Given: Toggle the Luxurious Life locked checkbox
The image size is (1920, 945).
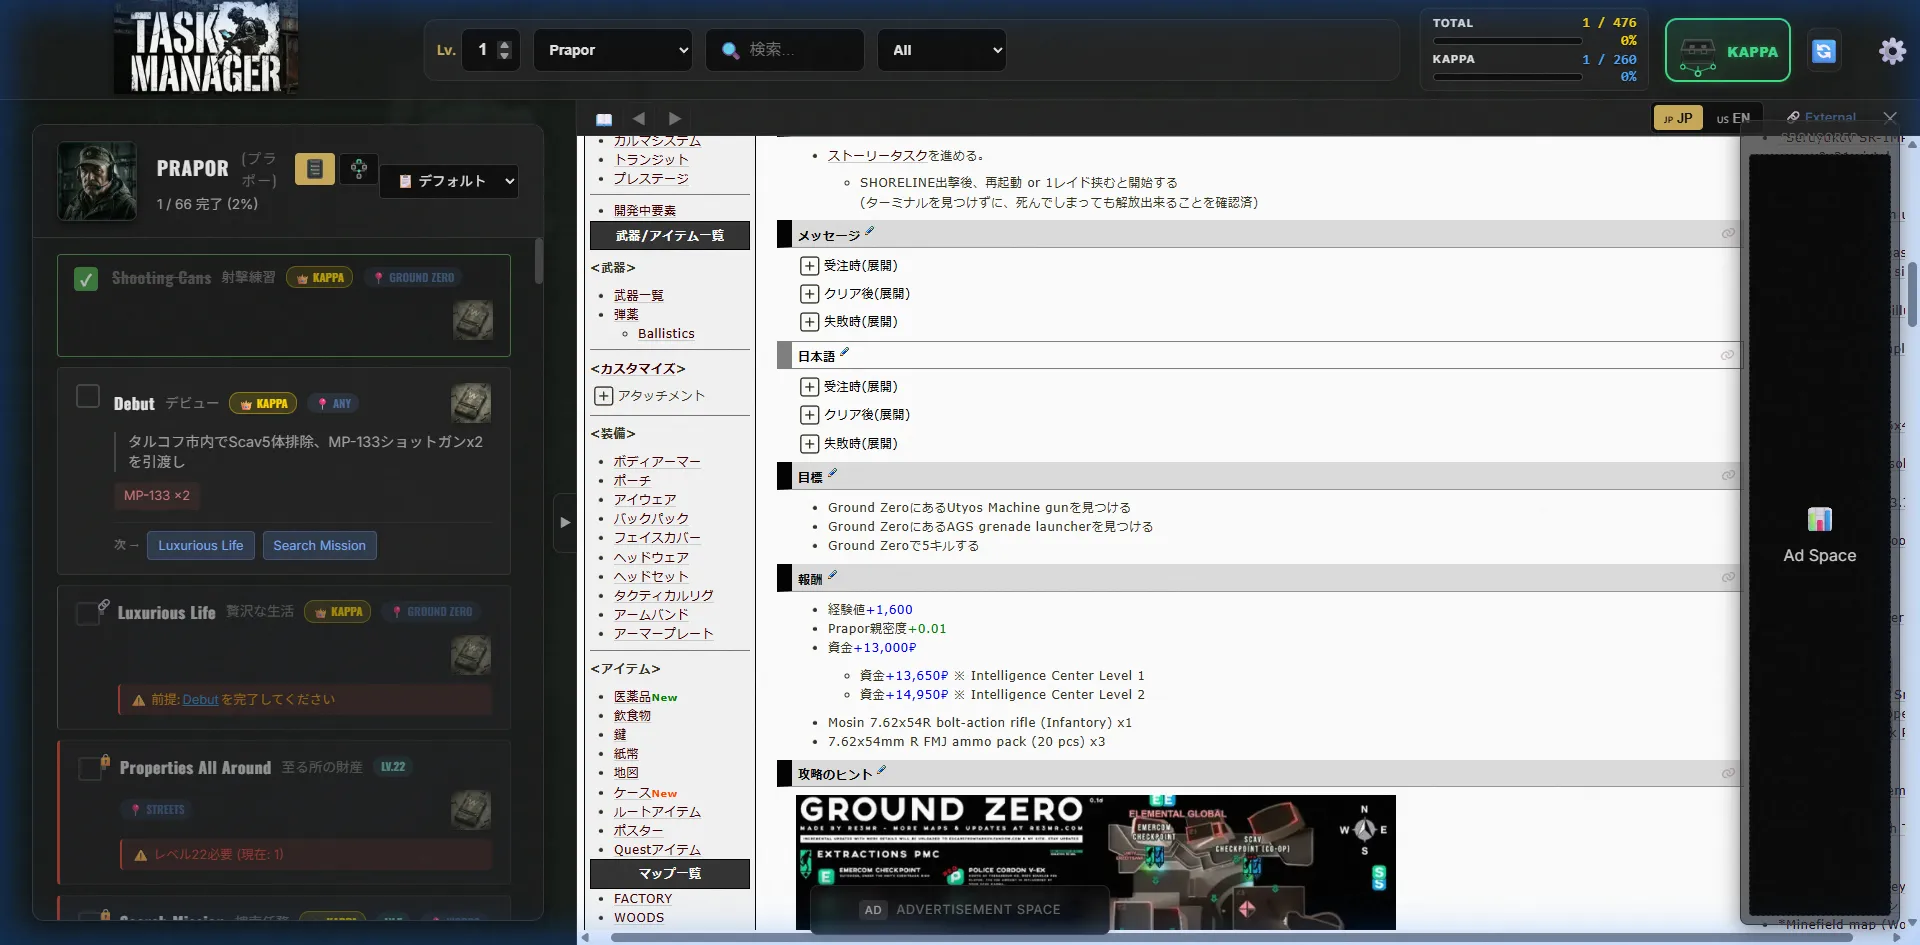Looking at the screenshot, I should click(x=88, y=613).
